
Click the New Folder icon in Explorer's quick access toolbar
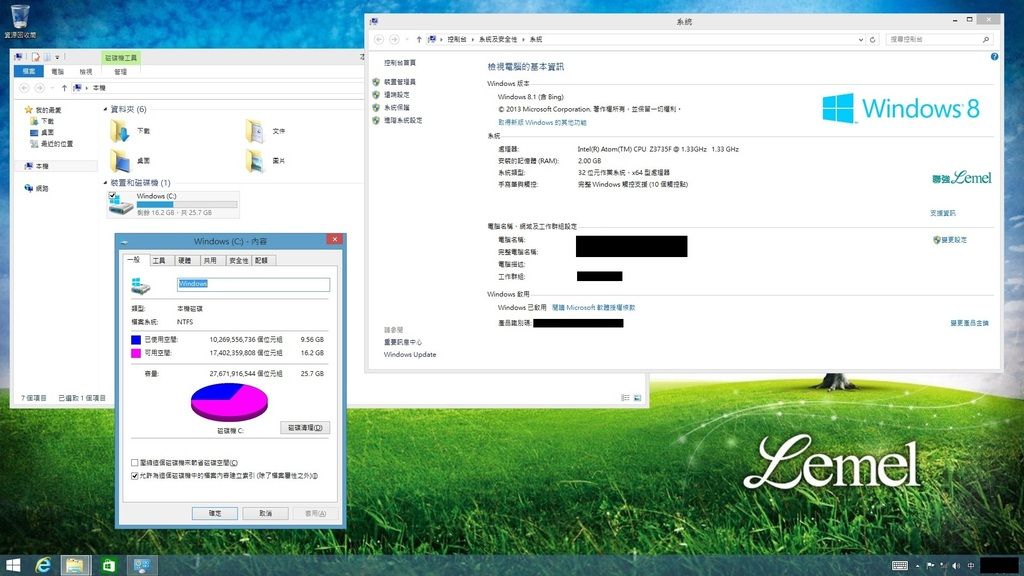click(x=47, y=57)
